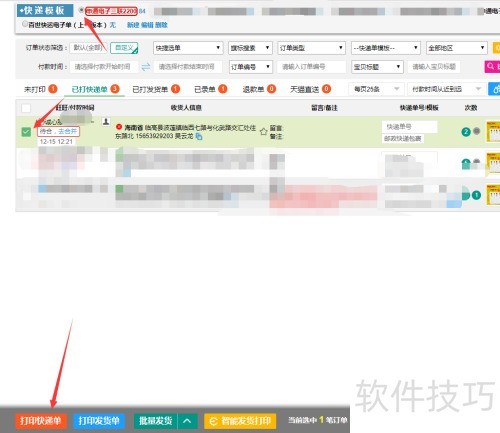Screen dimensions: 500x433
Task: Click the green circle count 2 icon
Action: [x=466, y=132]
